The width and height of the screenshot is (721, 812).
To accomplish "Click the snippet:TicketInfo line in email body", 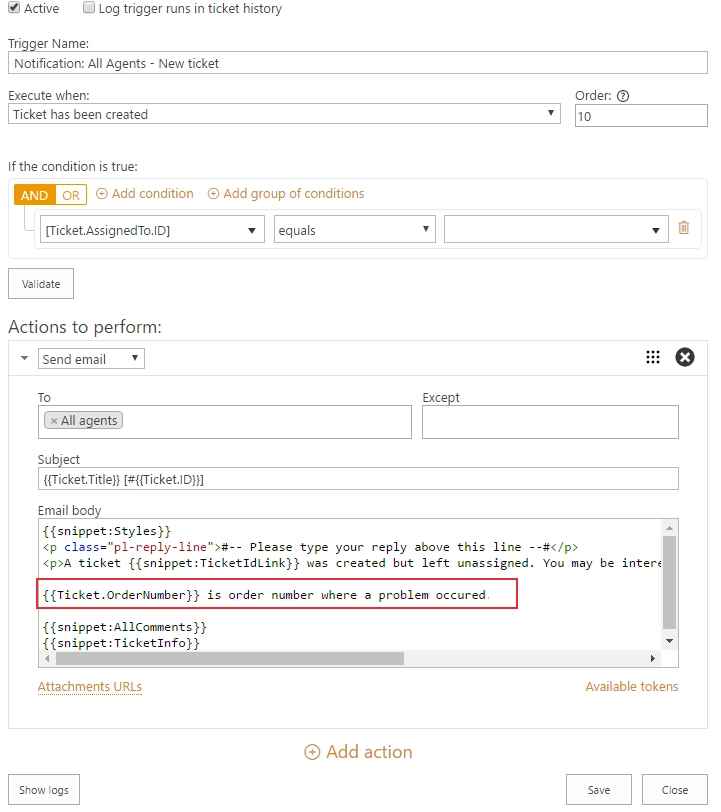I will (121, 643).
